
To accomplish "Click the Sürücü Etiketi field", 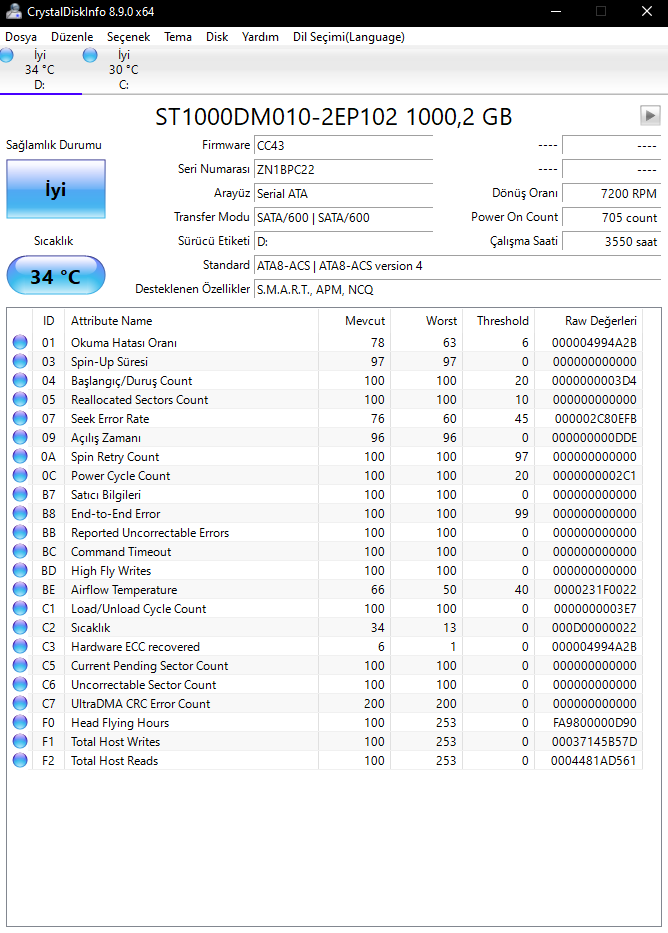I will (344, 242).
